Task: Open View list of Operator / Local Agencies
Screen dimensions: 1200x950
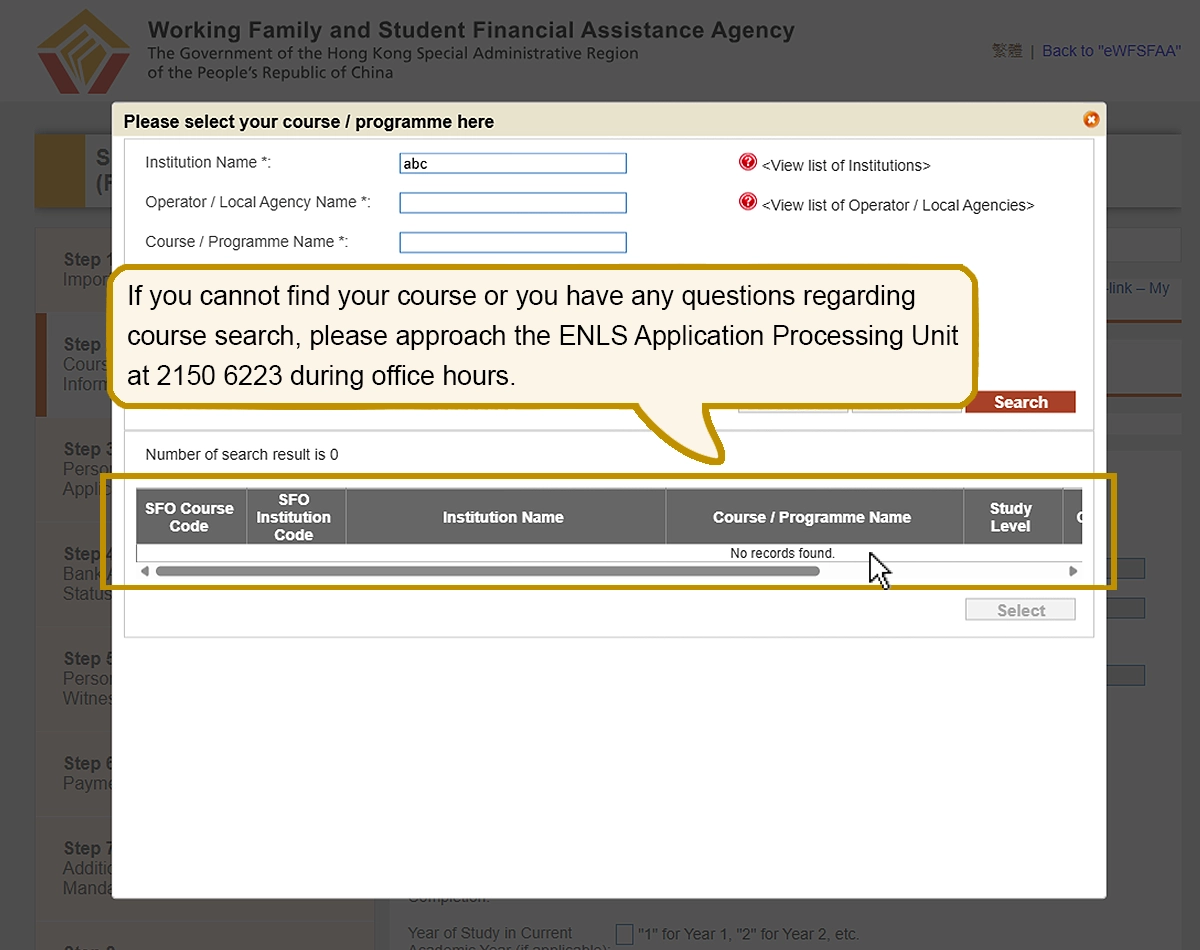Action: (x=897, y=206)
